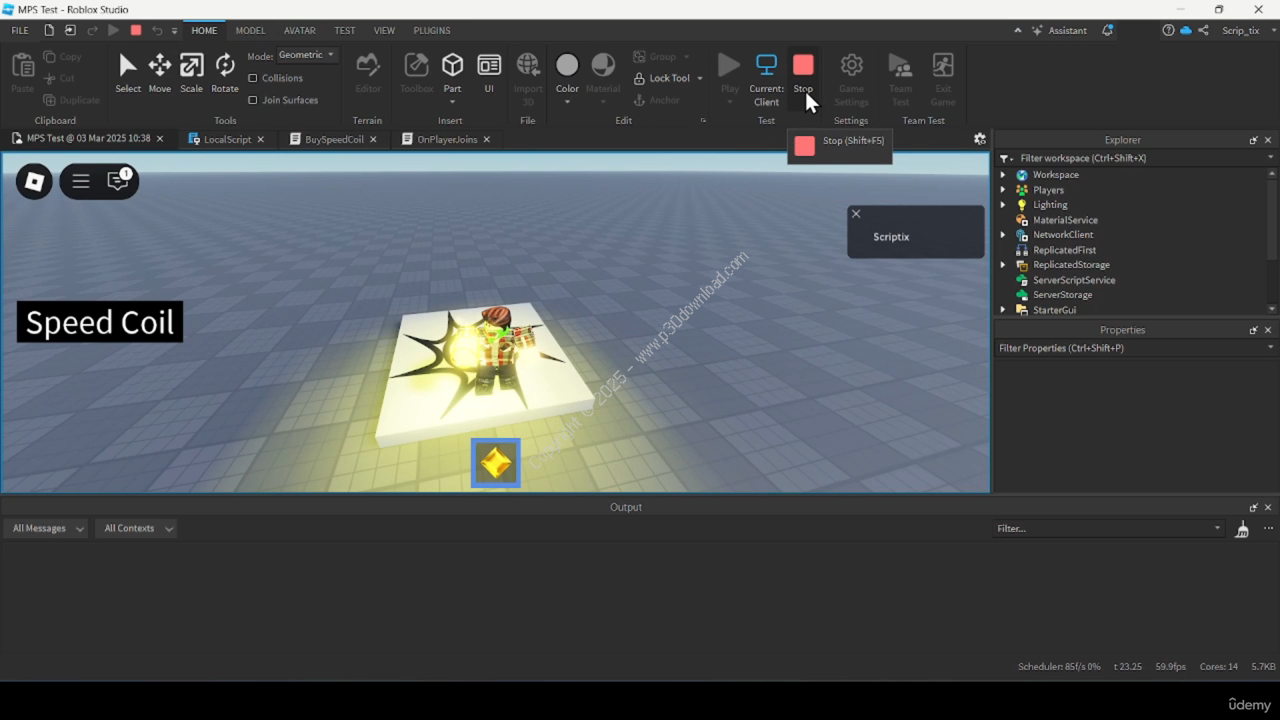This screenshot has height=720, width=1280.
Task: Open the help question mark icon
Action: (1168, 30)
